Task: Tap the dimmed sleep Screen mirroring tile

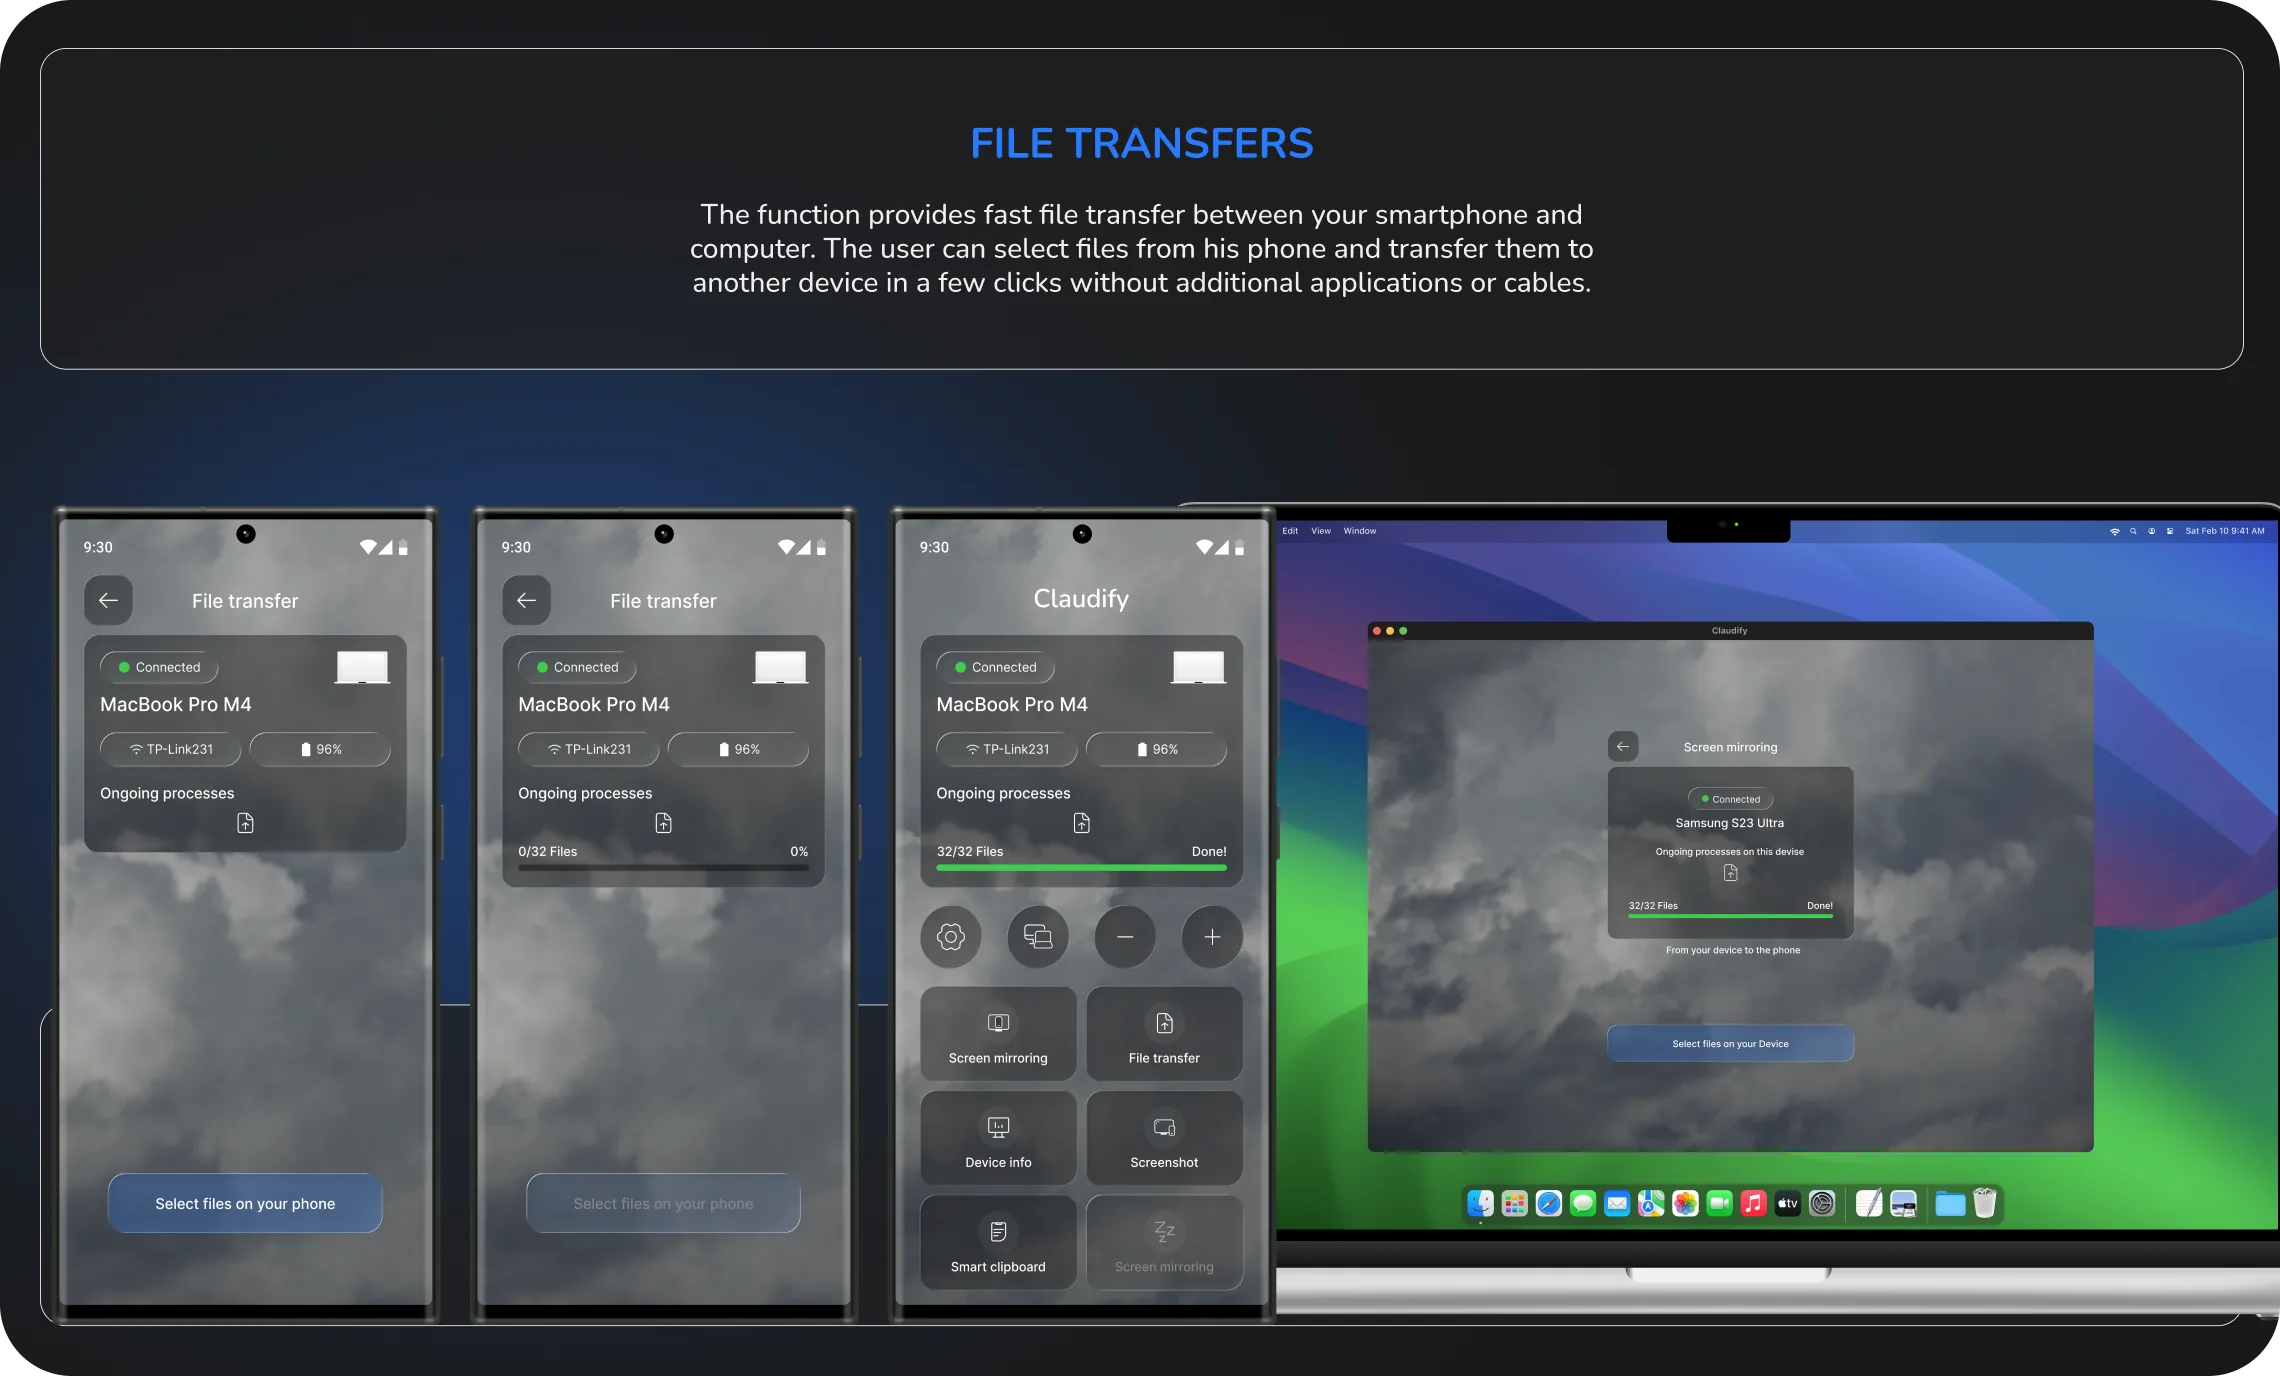Action: (x=1164, y=1243)
